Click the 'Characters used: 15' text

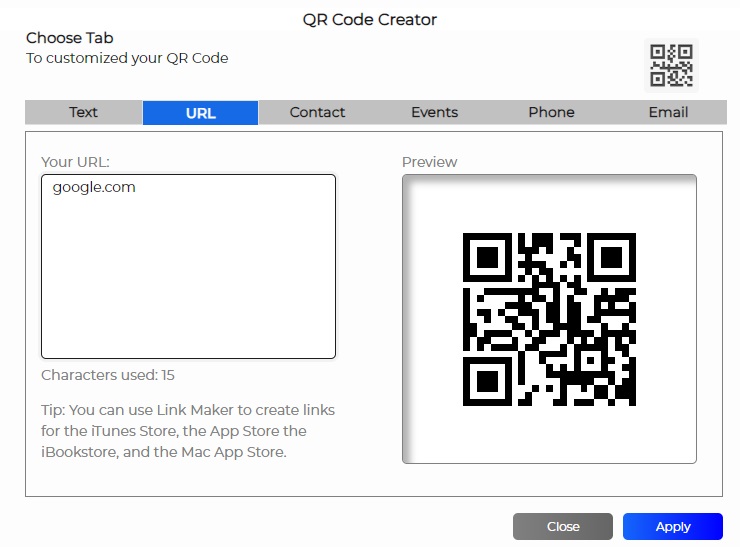coord(108,375)
